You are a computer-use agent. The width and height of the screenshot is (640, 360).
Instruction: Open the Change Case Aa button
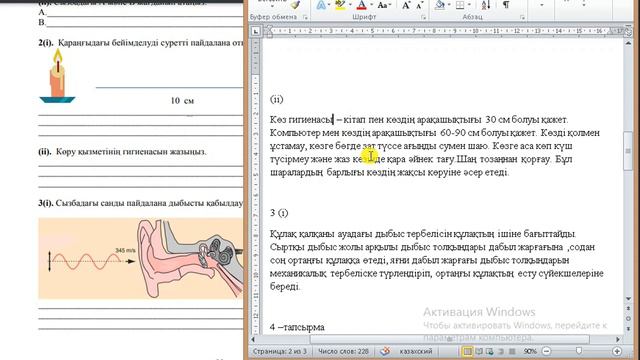tap(382, 5)
